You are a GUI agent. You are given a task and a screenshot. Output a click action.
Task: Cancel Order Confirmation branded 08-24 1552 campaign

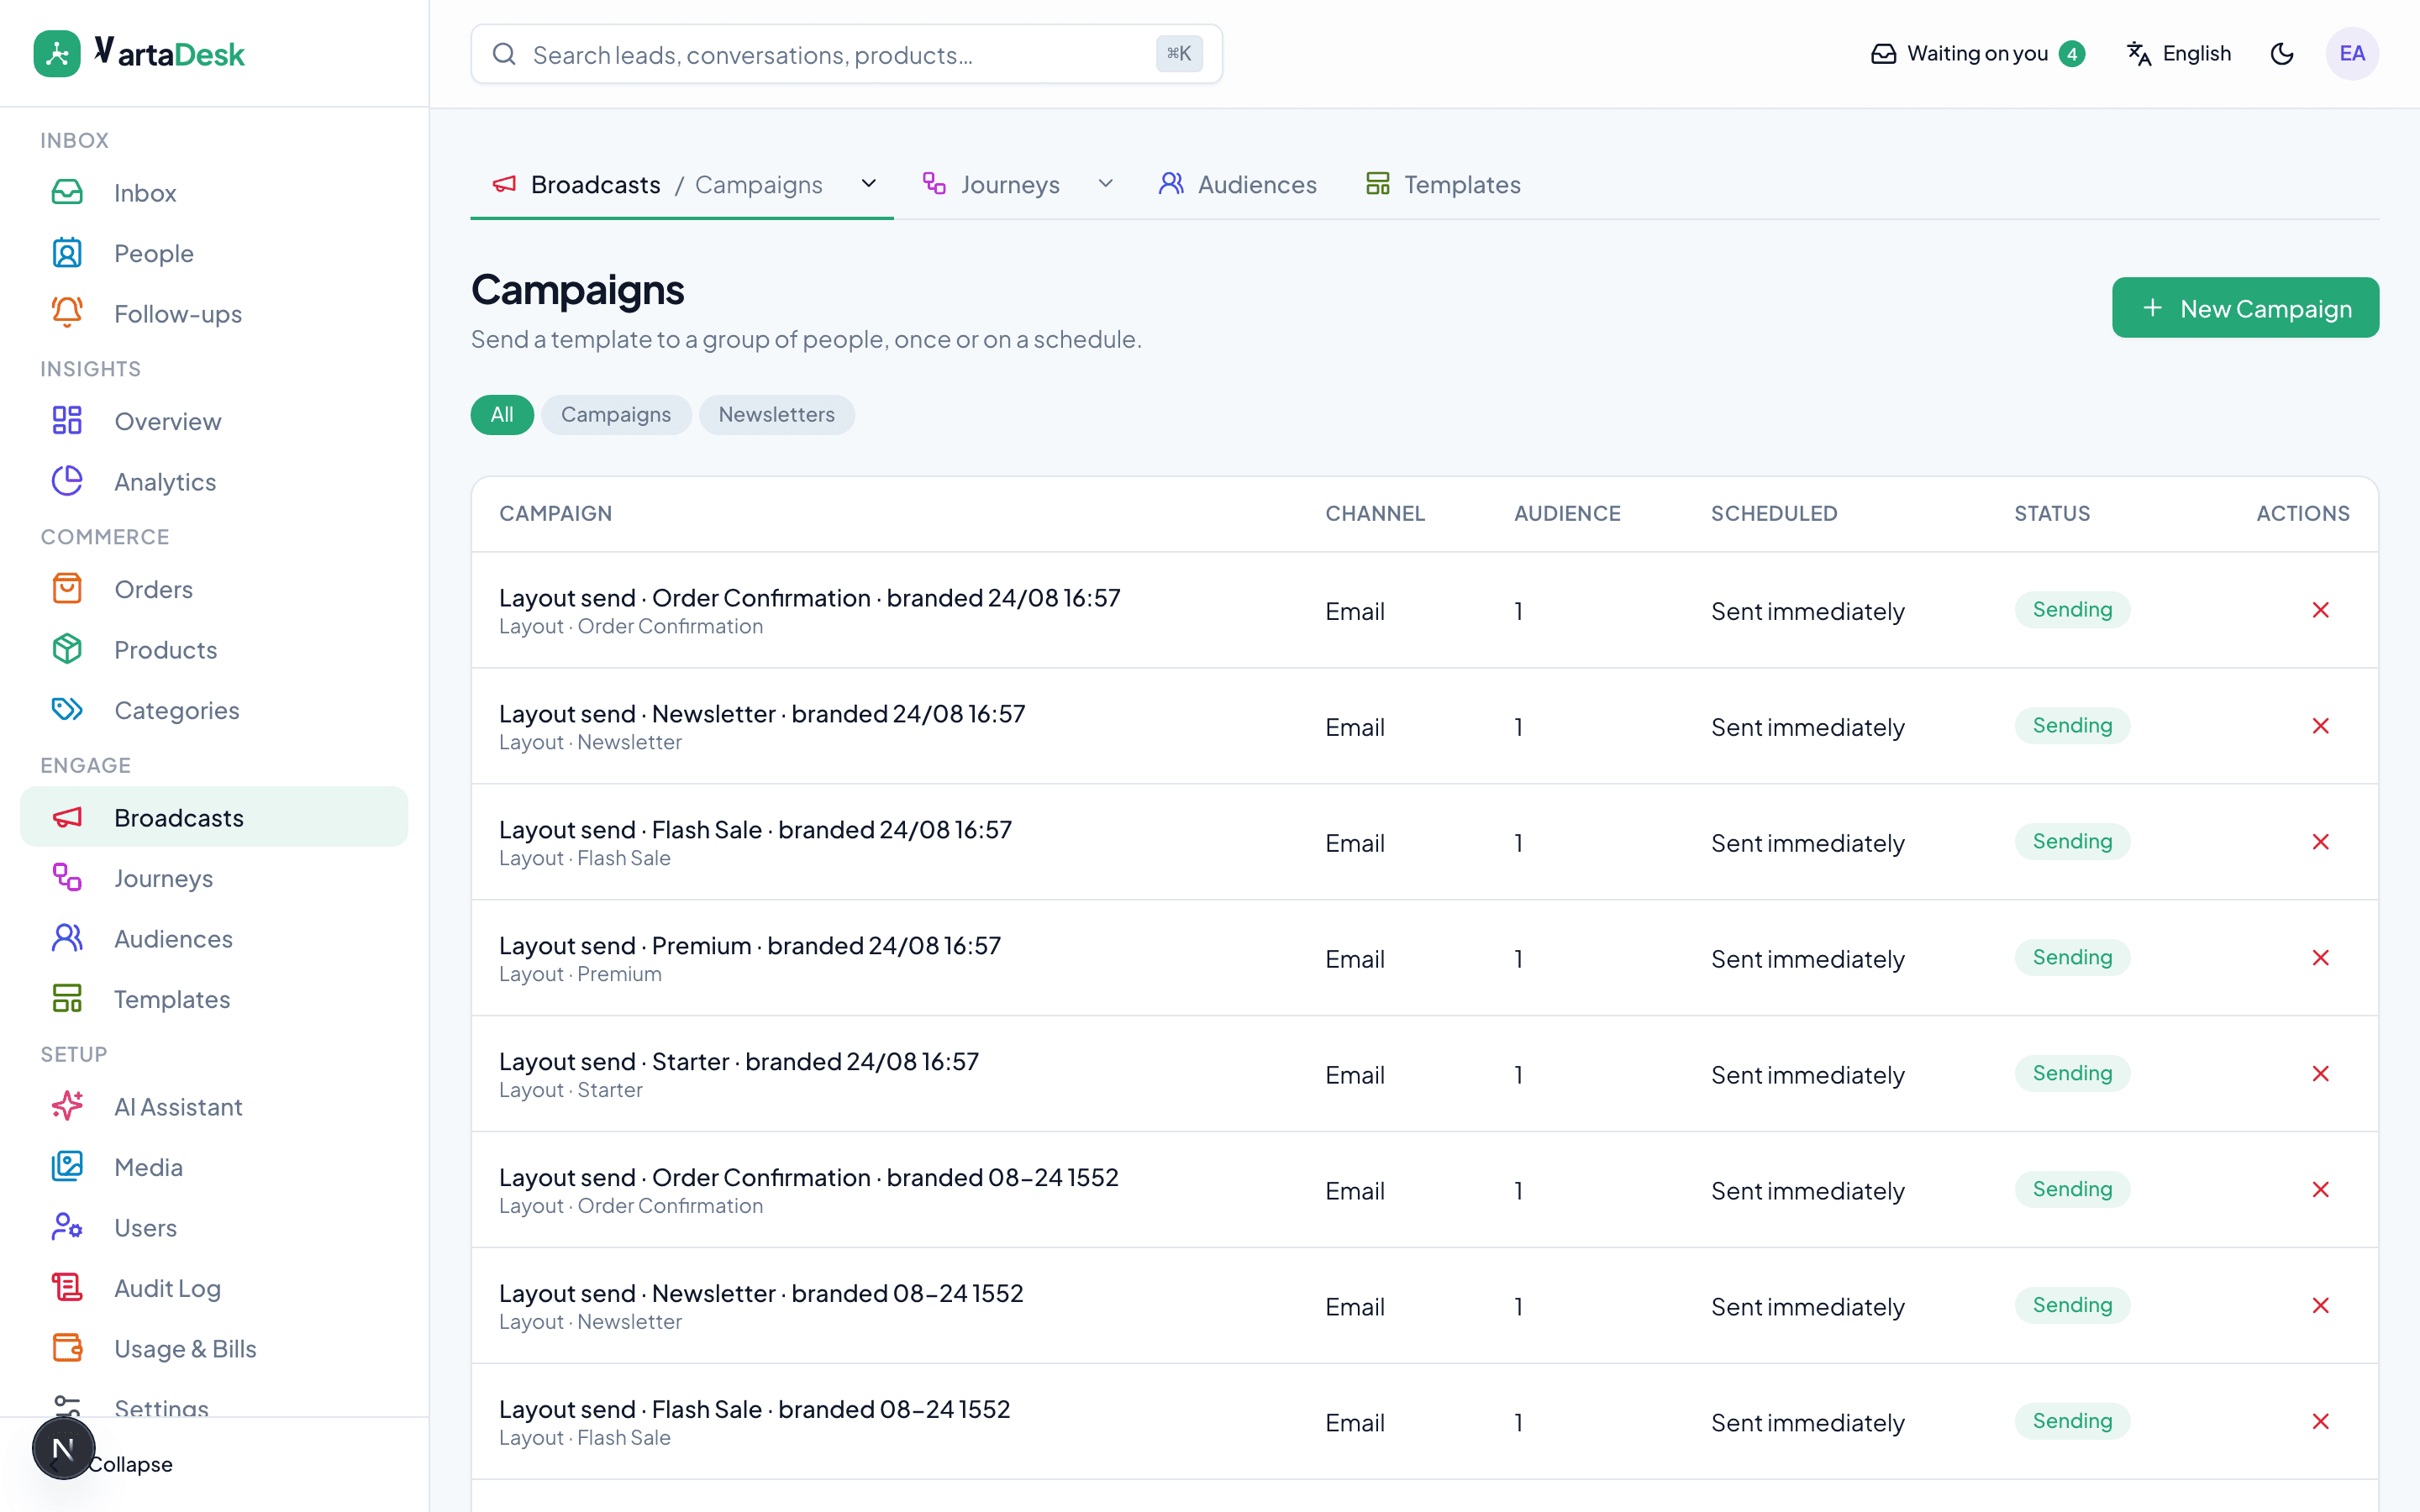tap(2321, 1190)
